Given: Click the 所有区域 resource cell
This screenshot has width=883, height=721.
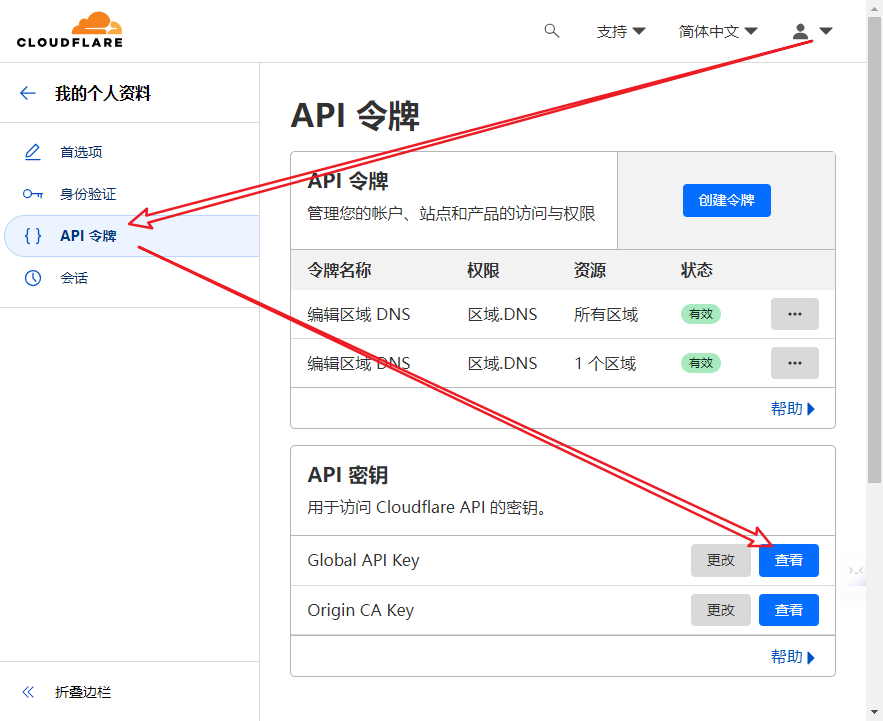Looking at the screenshot, I should (x=606, y=314).
